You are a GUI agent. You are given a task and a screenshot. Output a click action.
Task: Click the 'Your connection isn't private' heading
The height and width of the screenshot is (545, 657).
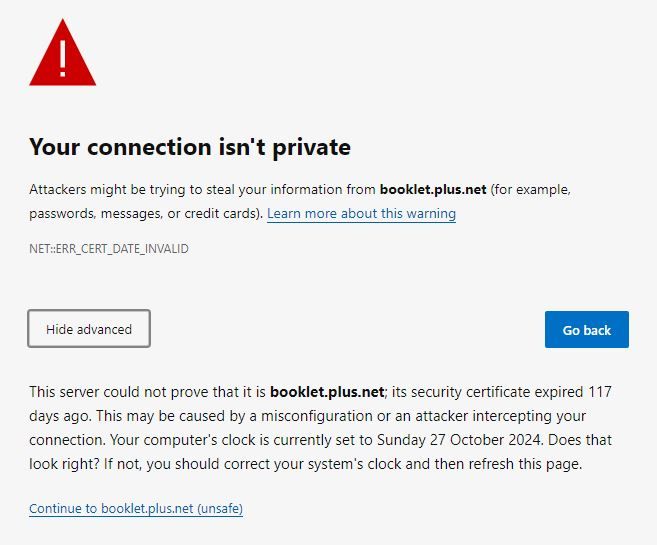pyautogui.click(x=190, y=147)
